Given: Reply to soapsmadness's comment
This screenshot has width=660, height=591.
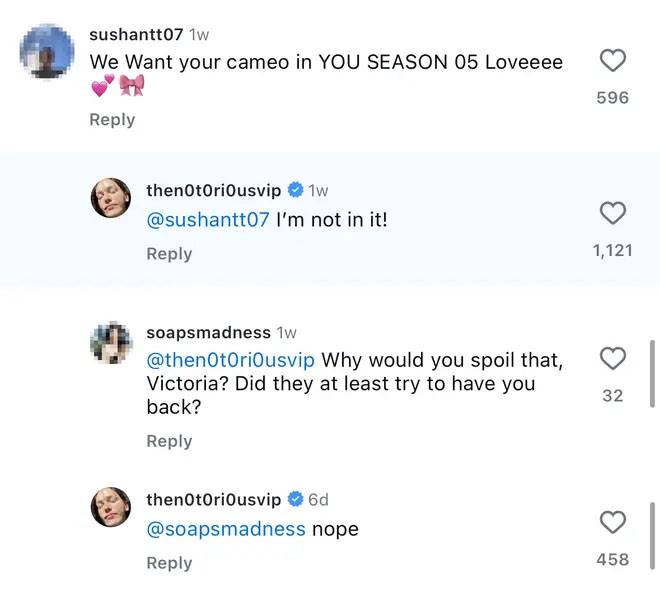Looking at the screenshot, I should pyautogui.click(x=169, y=441).
